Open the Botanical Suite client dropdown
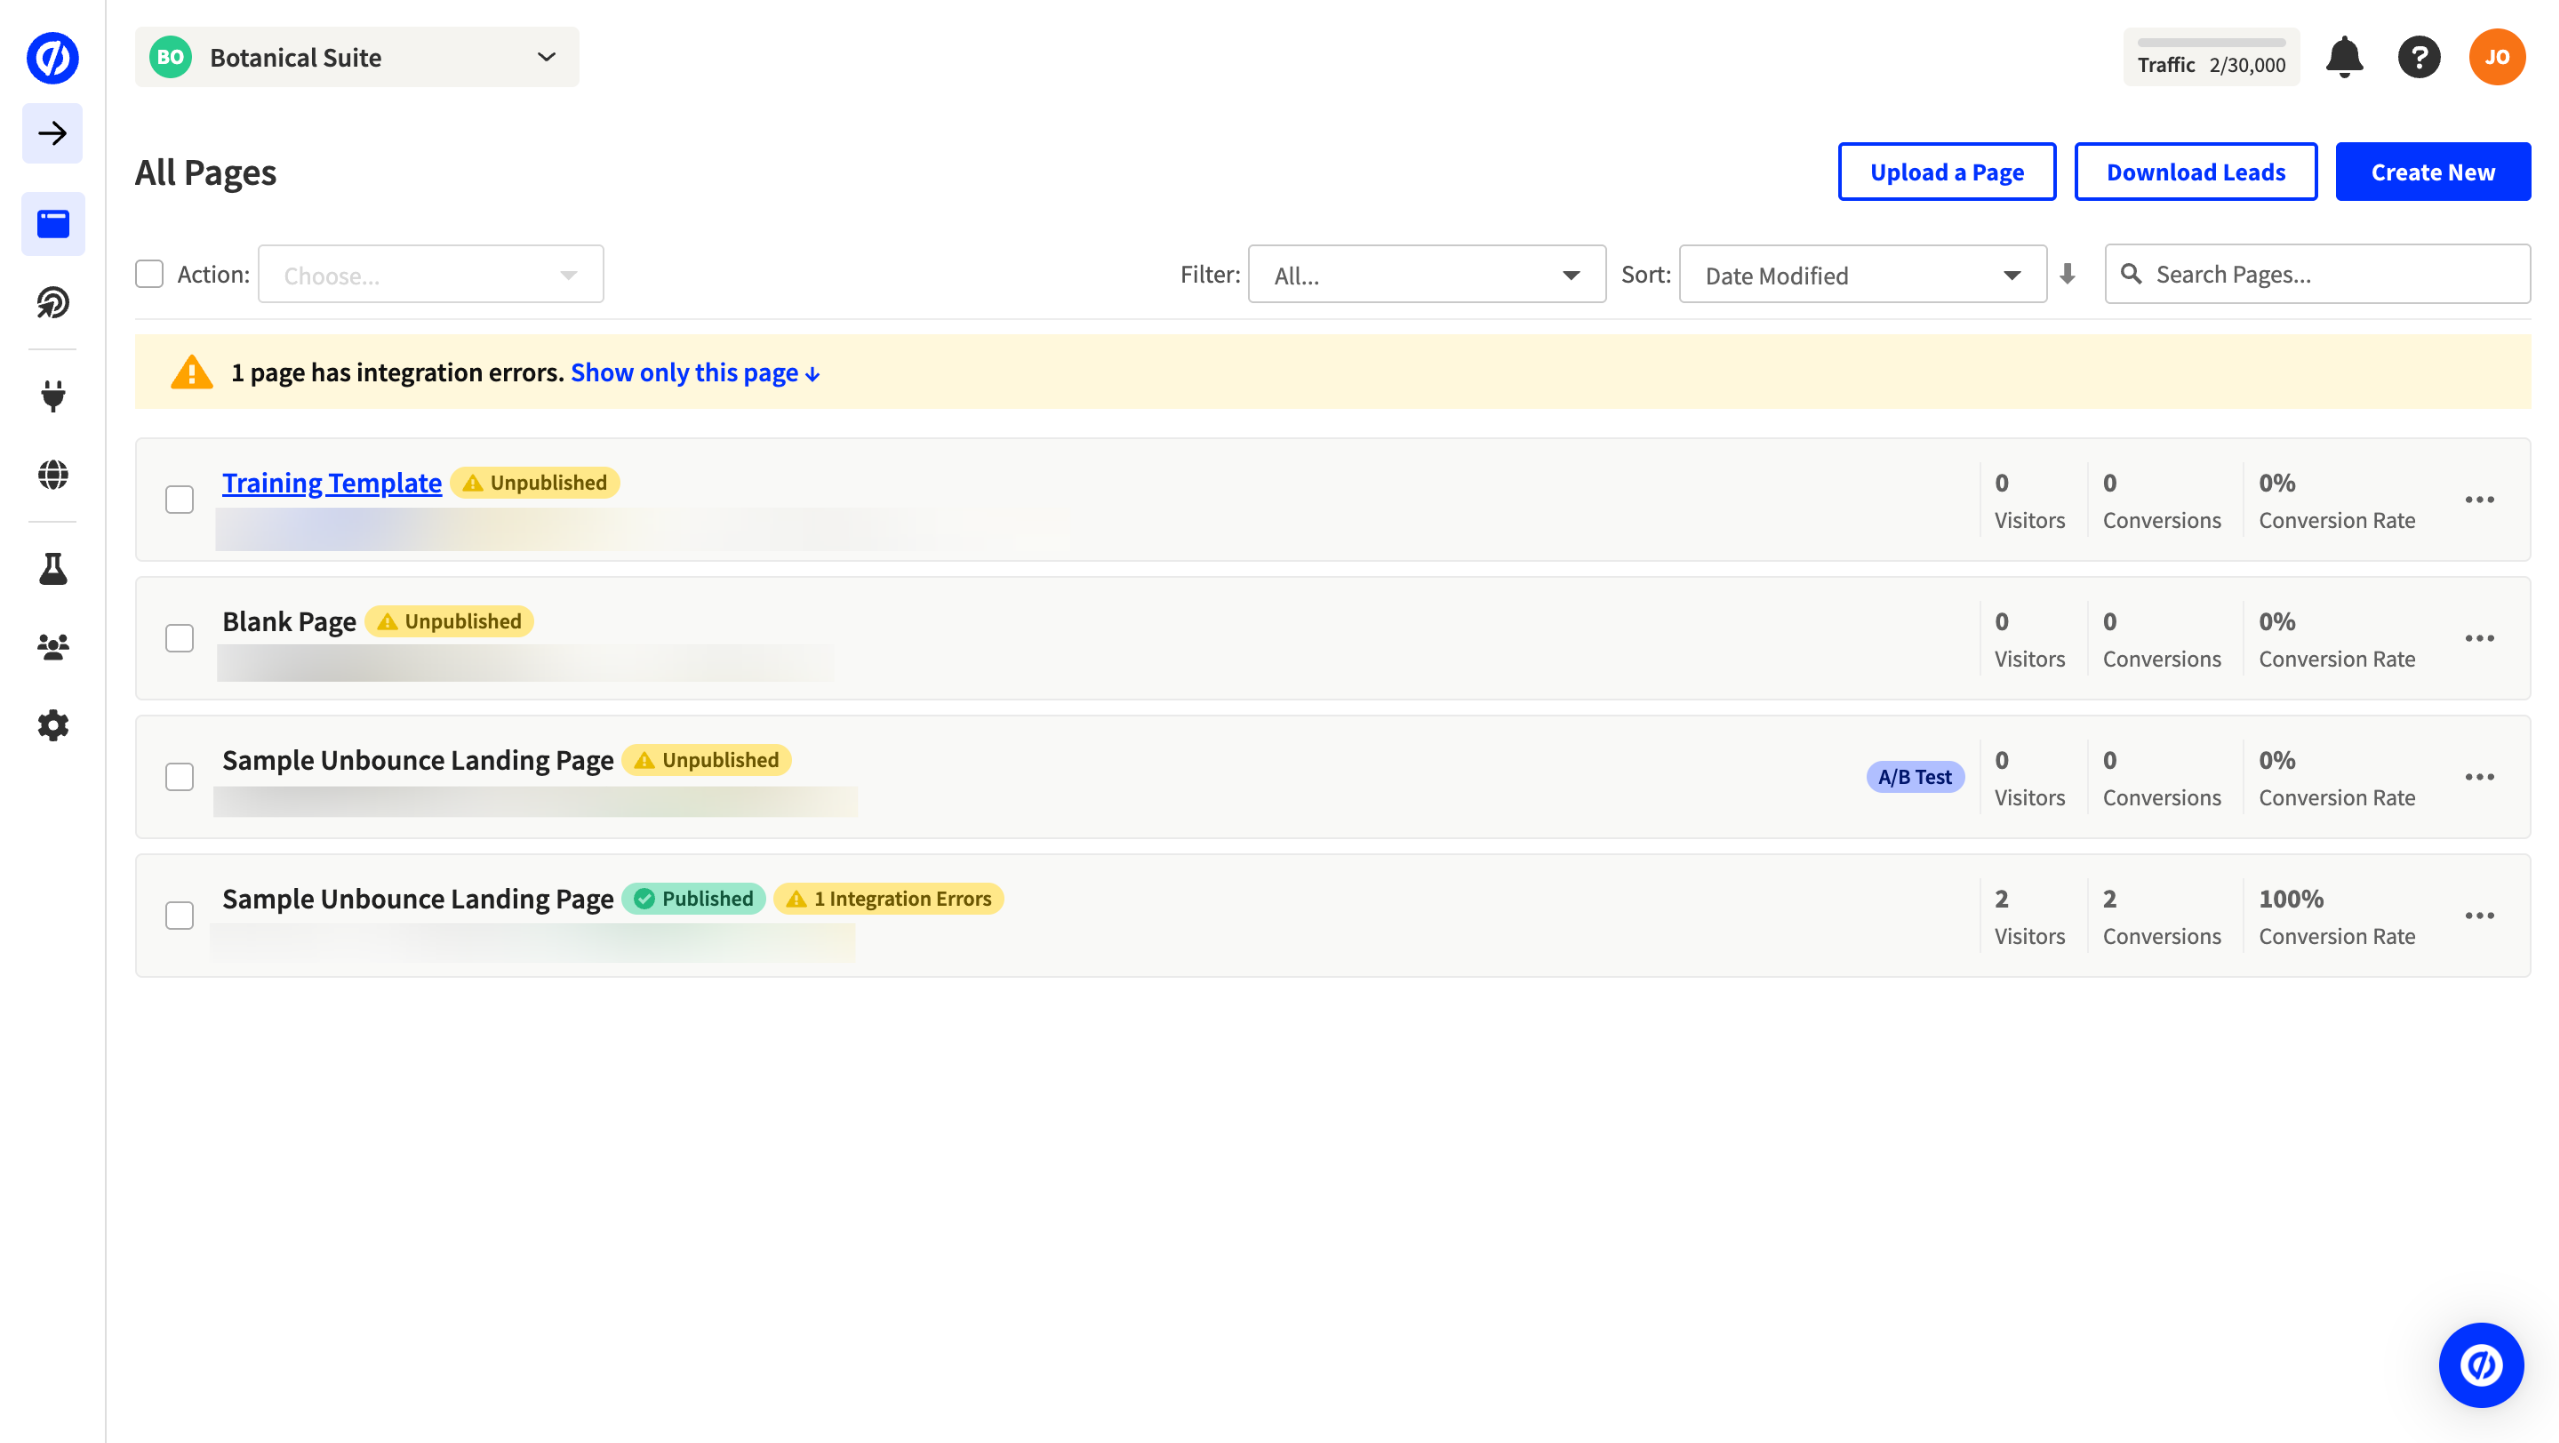 [356, 58]
